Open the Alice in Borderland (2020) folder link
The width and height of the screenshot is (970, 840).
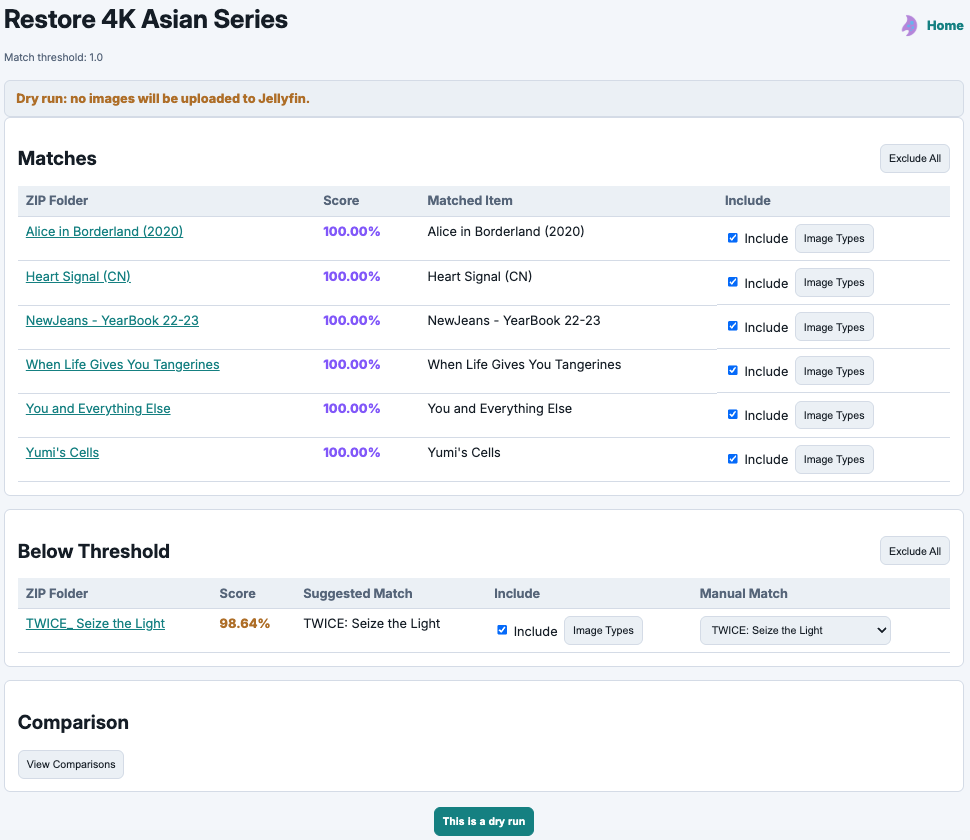tap(104, 231)
